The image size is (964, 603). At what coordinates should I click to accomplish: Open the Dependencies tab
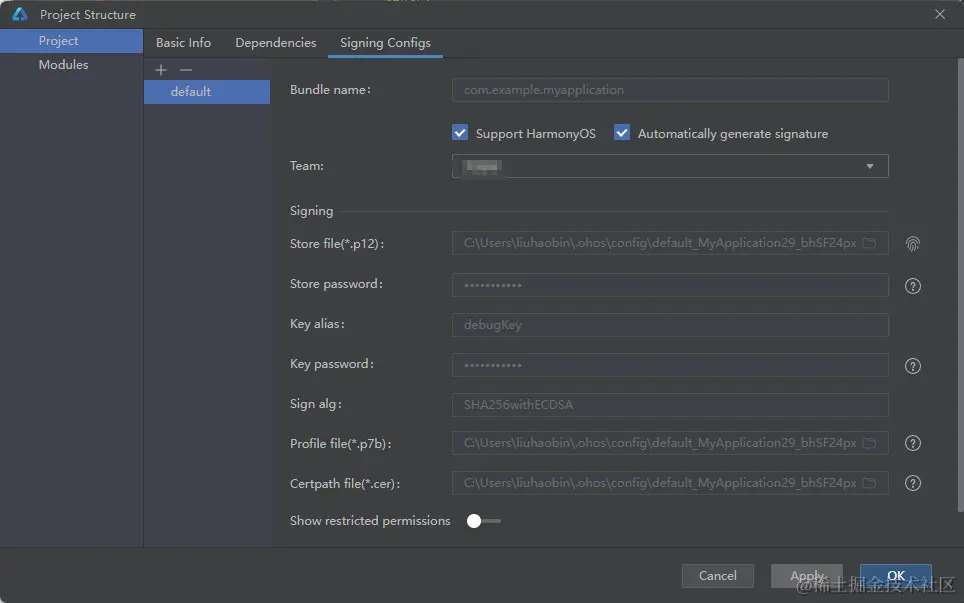275,43
